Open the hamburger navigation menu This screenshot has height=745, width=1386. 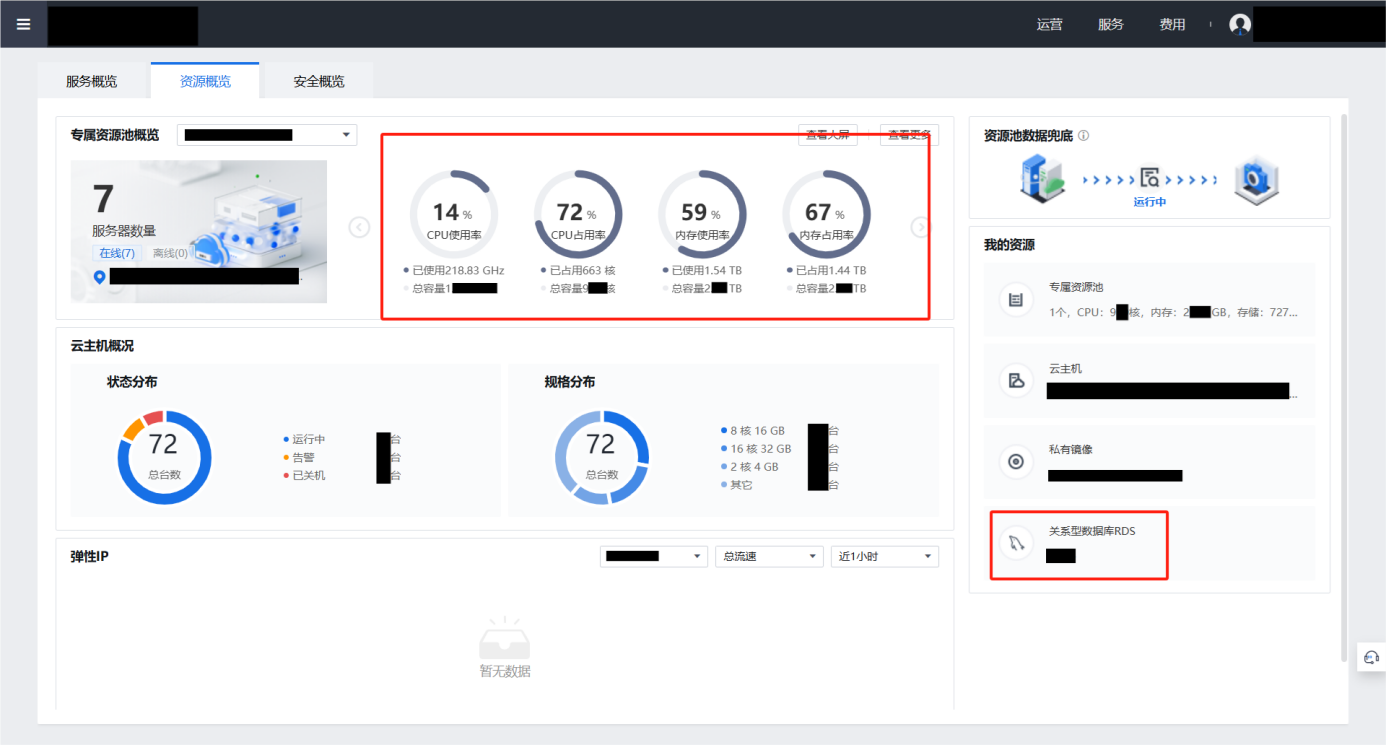[23, 24]
